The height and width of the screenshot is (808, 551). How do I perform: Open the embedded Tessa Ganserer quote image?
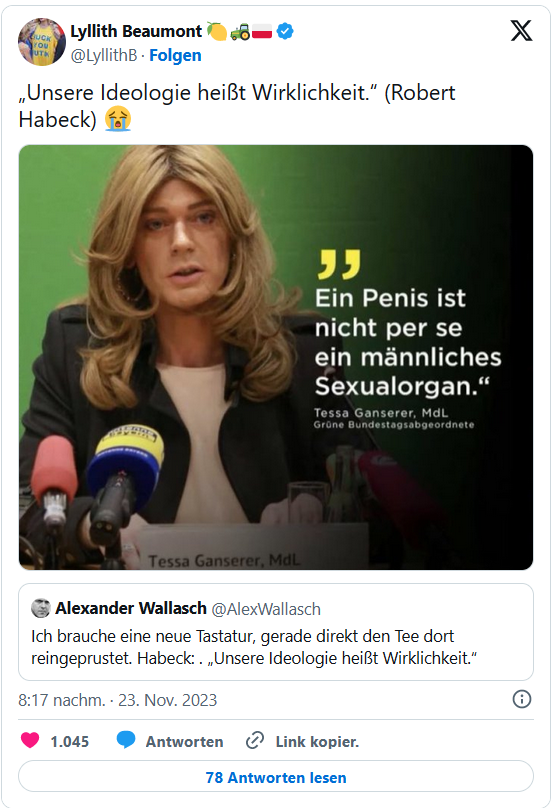tap(276, 357)
